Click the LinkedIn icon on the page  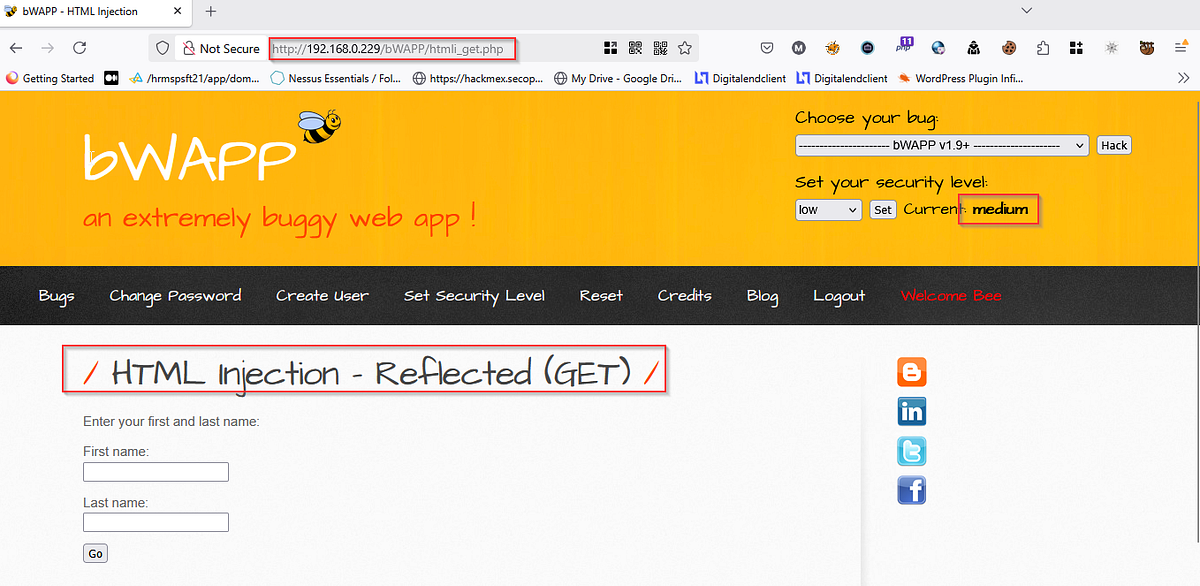pos(911,411)
